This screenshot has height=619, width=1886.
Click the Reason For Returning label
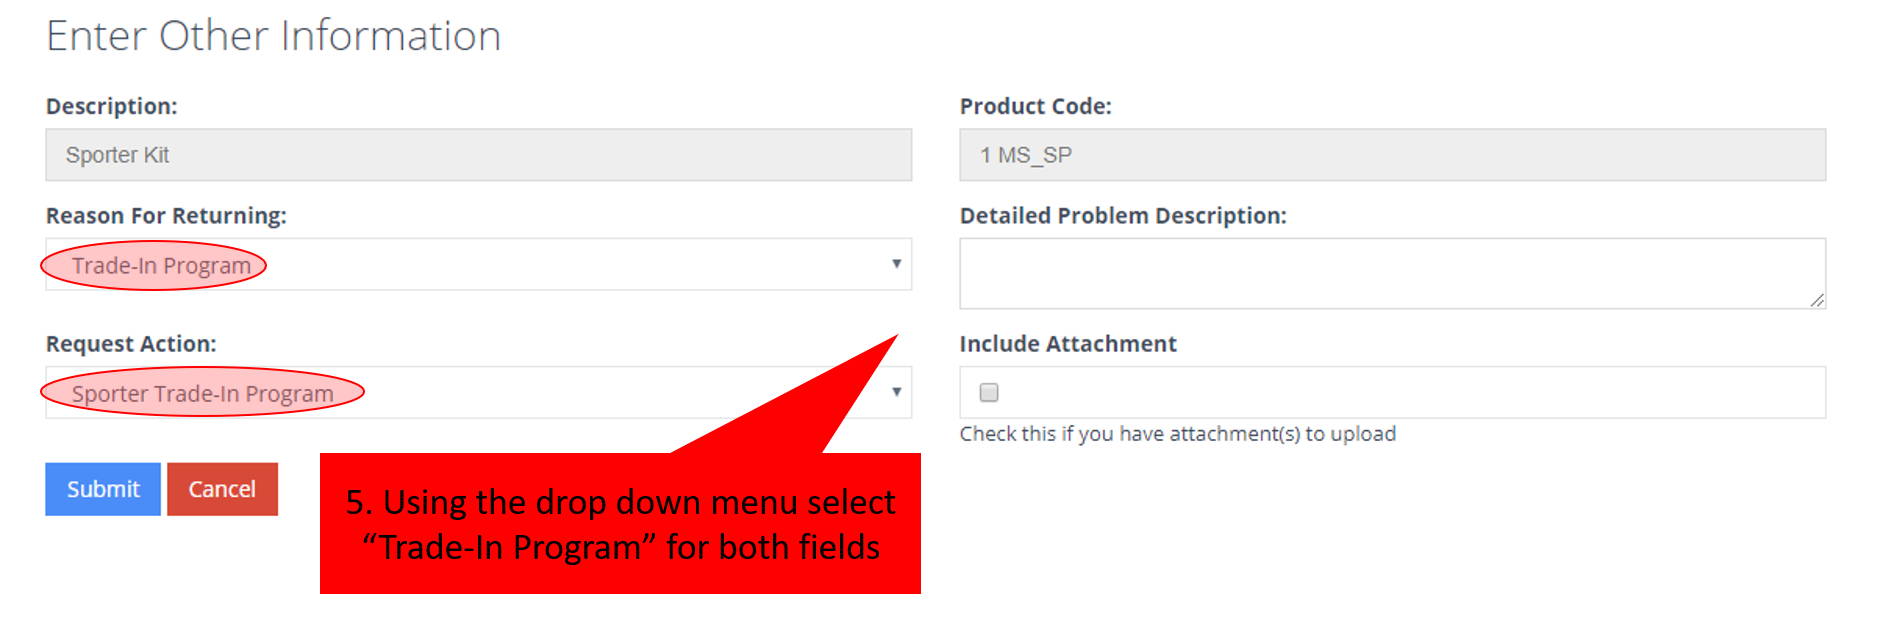tap(166, 216)
